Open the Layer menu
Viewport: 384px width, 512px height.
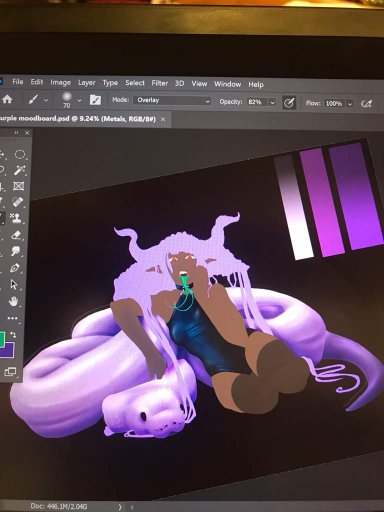(x=87, y=82)
